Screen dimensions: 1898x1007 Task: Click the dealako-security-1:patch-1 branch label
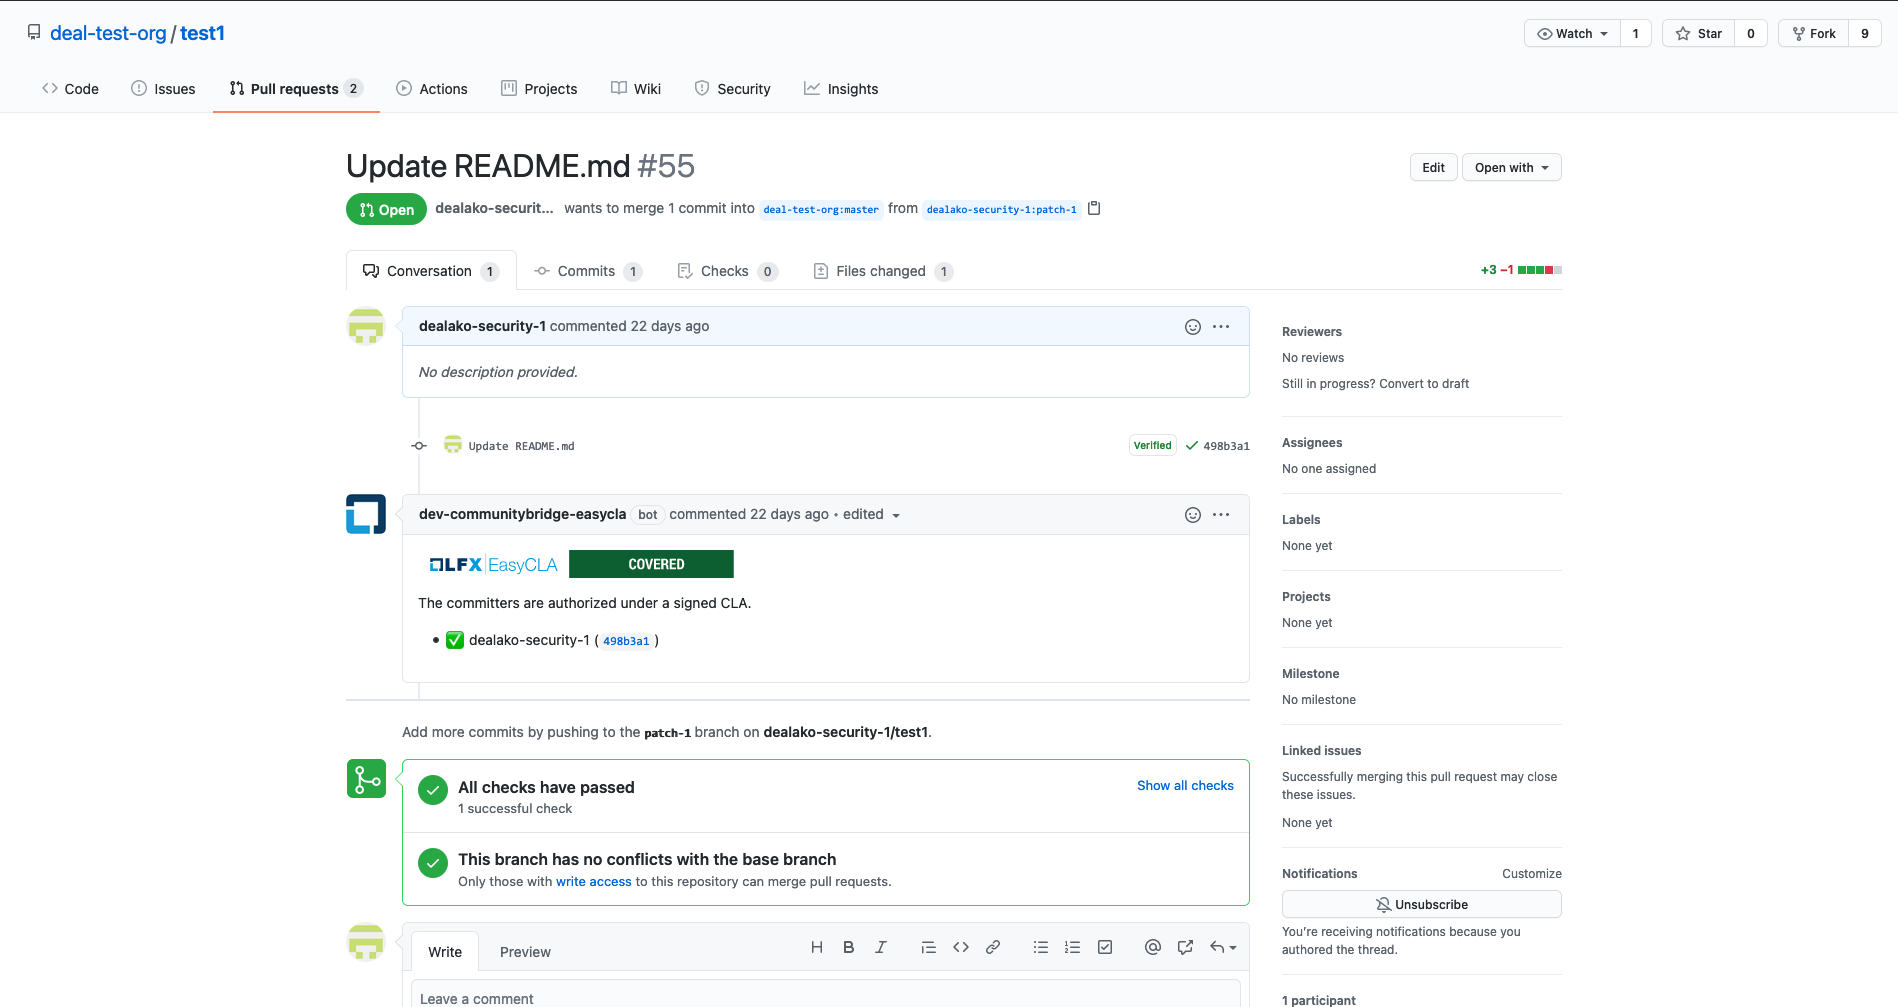point(1001,209)
